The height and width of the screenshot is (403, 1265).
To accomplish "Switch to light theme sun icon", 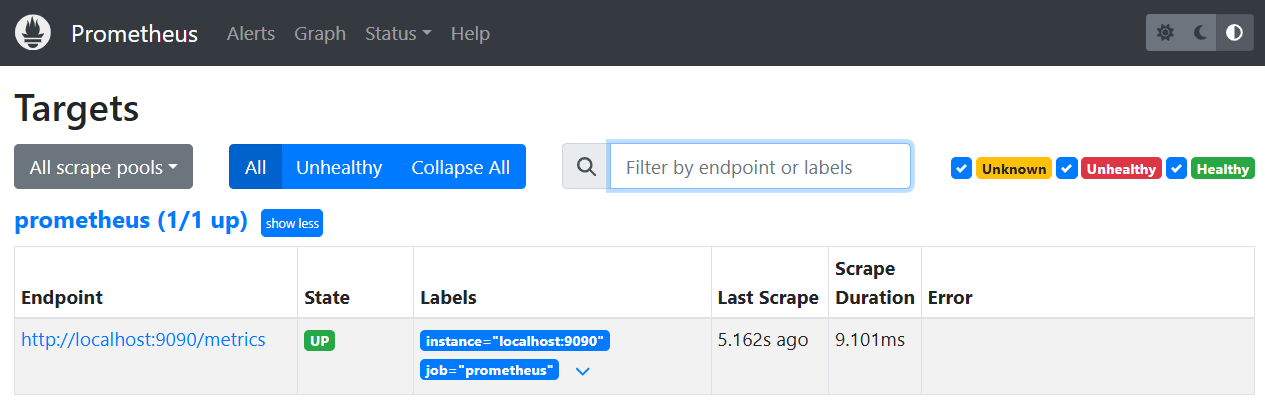I will (x=1165, y=33).
